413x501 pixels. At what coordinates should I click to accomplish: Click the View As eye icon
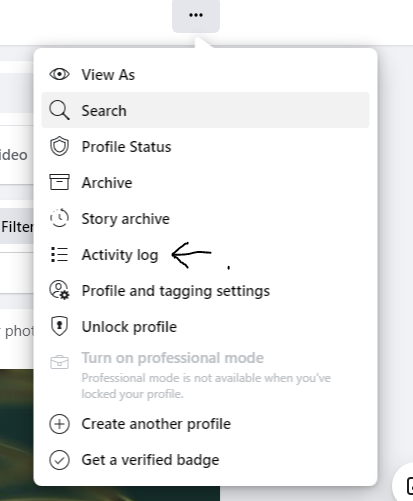[59, 74]
